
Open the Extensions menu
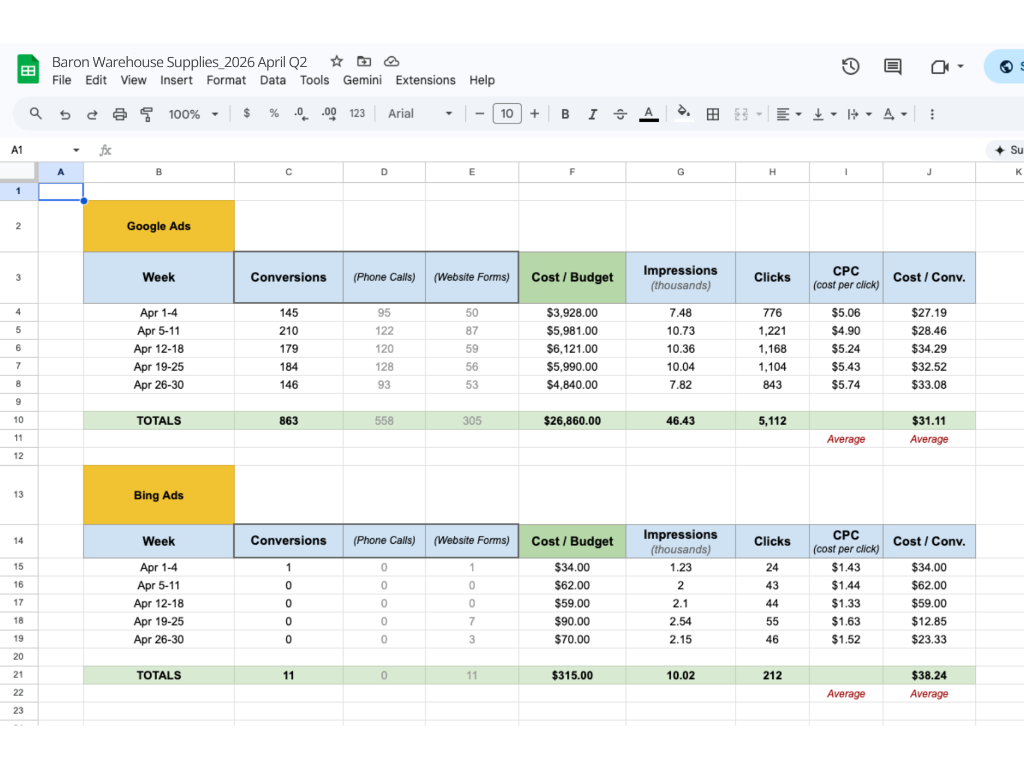tap(425, 80)
